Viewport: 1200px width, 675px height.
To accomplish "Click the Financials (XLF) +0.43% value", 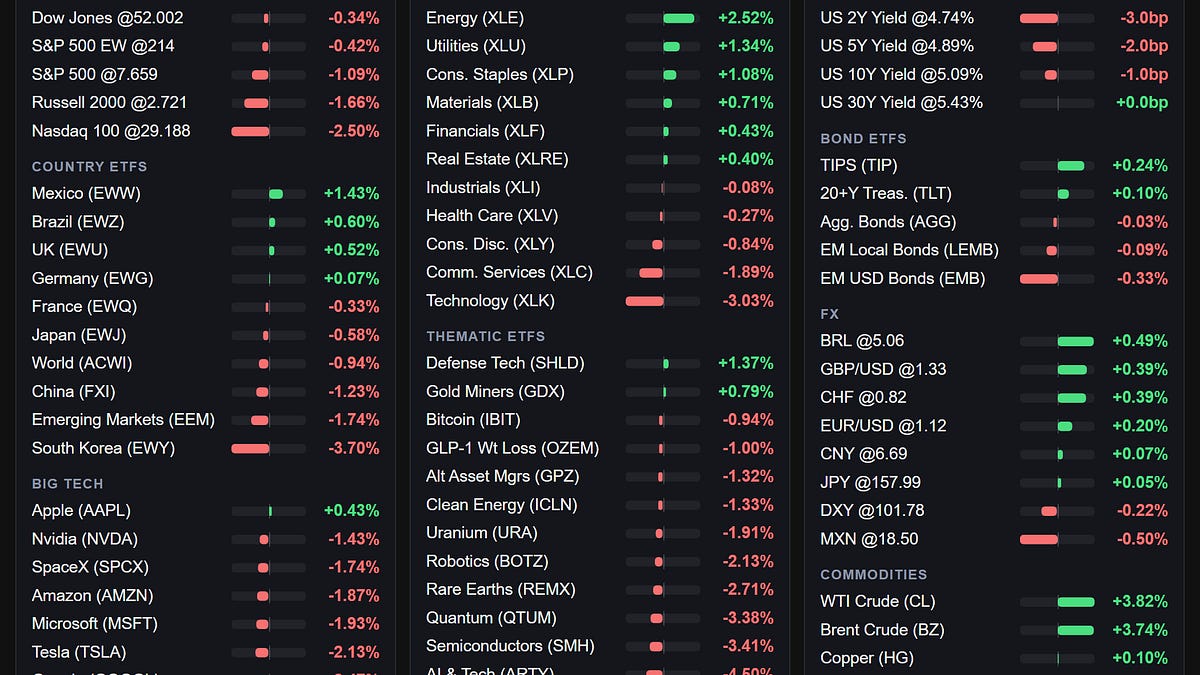I will click(x=746, y=131).
